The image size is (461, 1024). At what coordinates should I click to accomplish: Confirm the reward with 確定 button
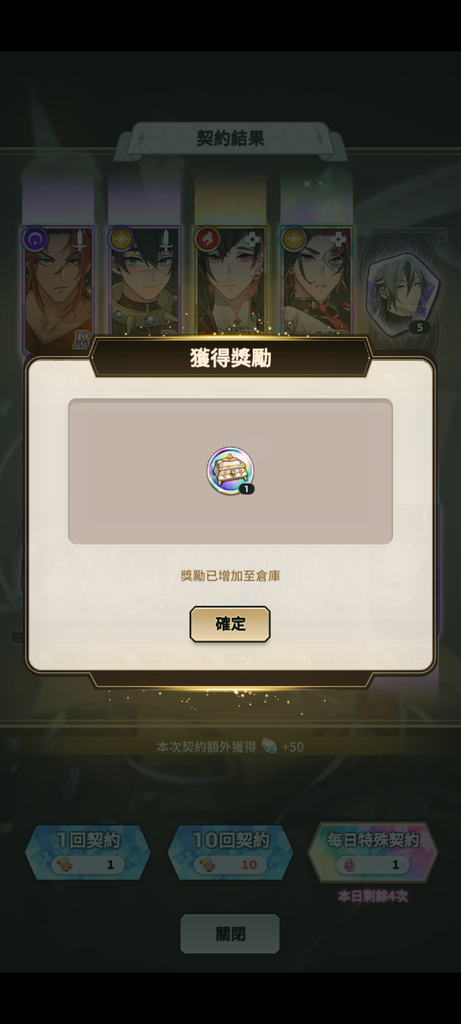point(230,624)
